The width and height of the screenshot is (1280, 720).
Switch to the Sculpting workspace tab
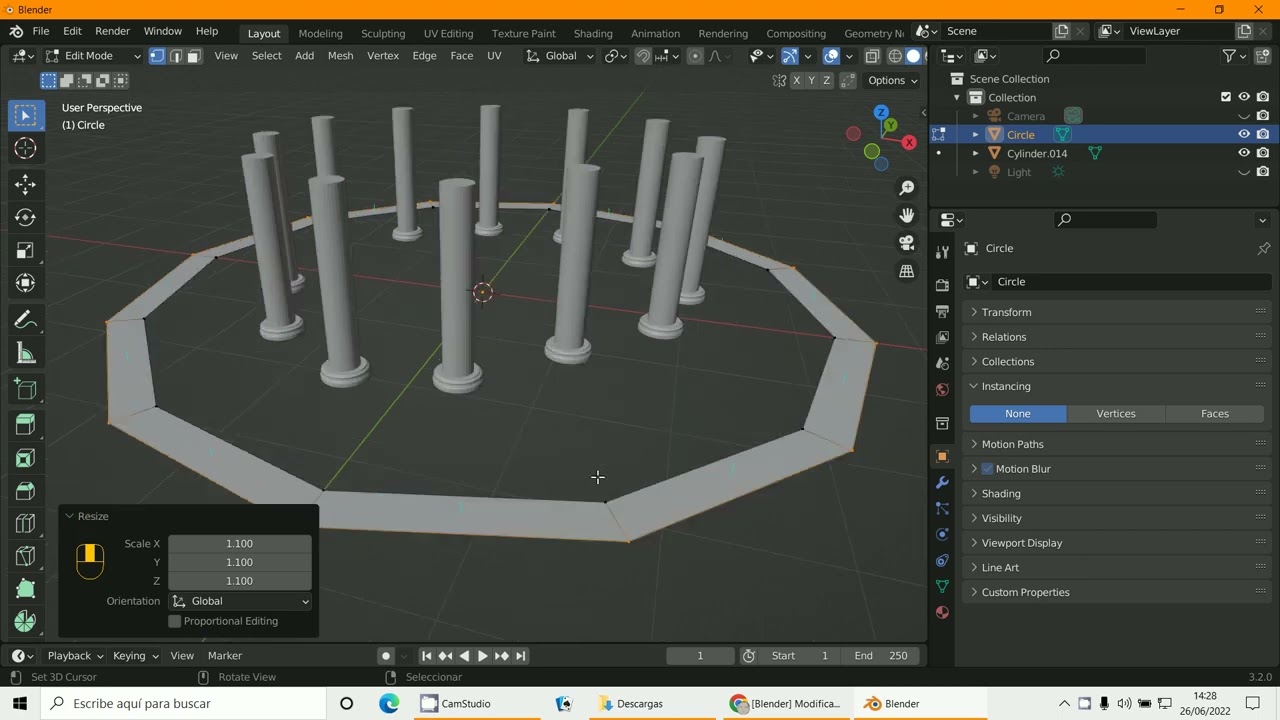[x=383, y=33]
